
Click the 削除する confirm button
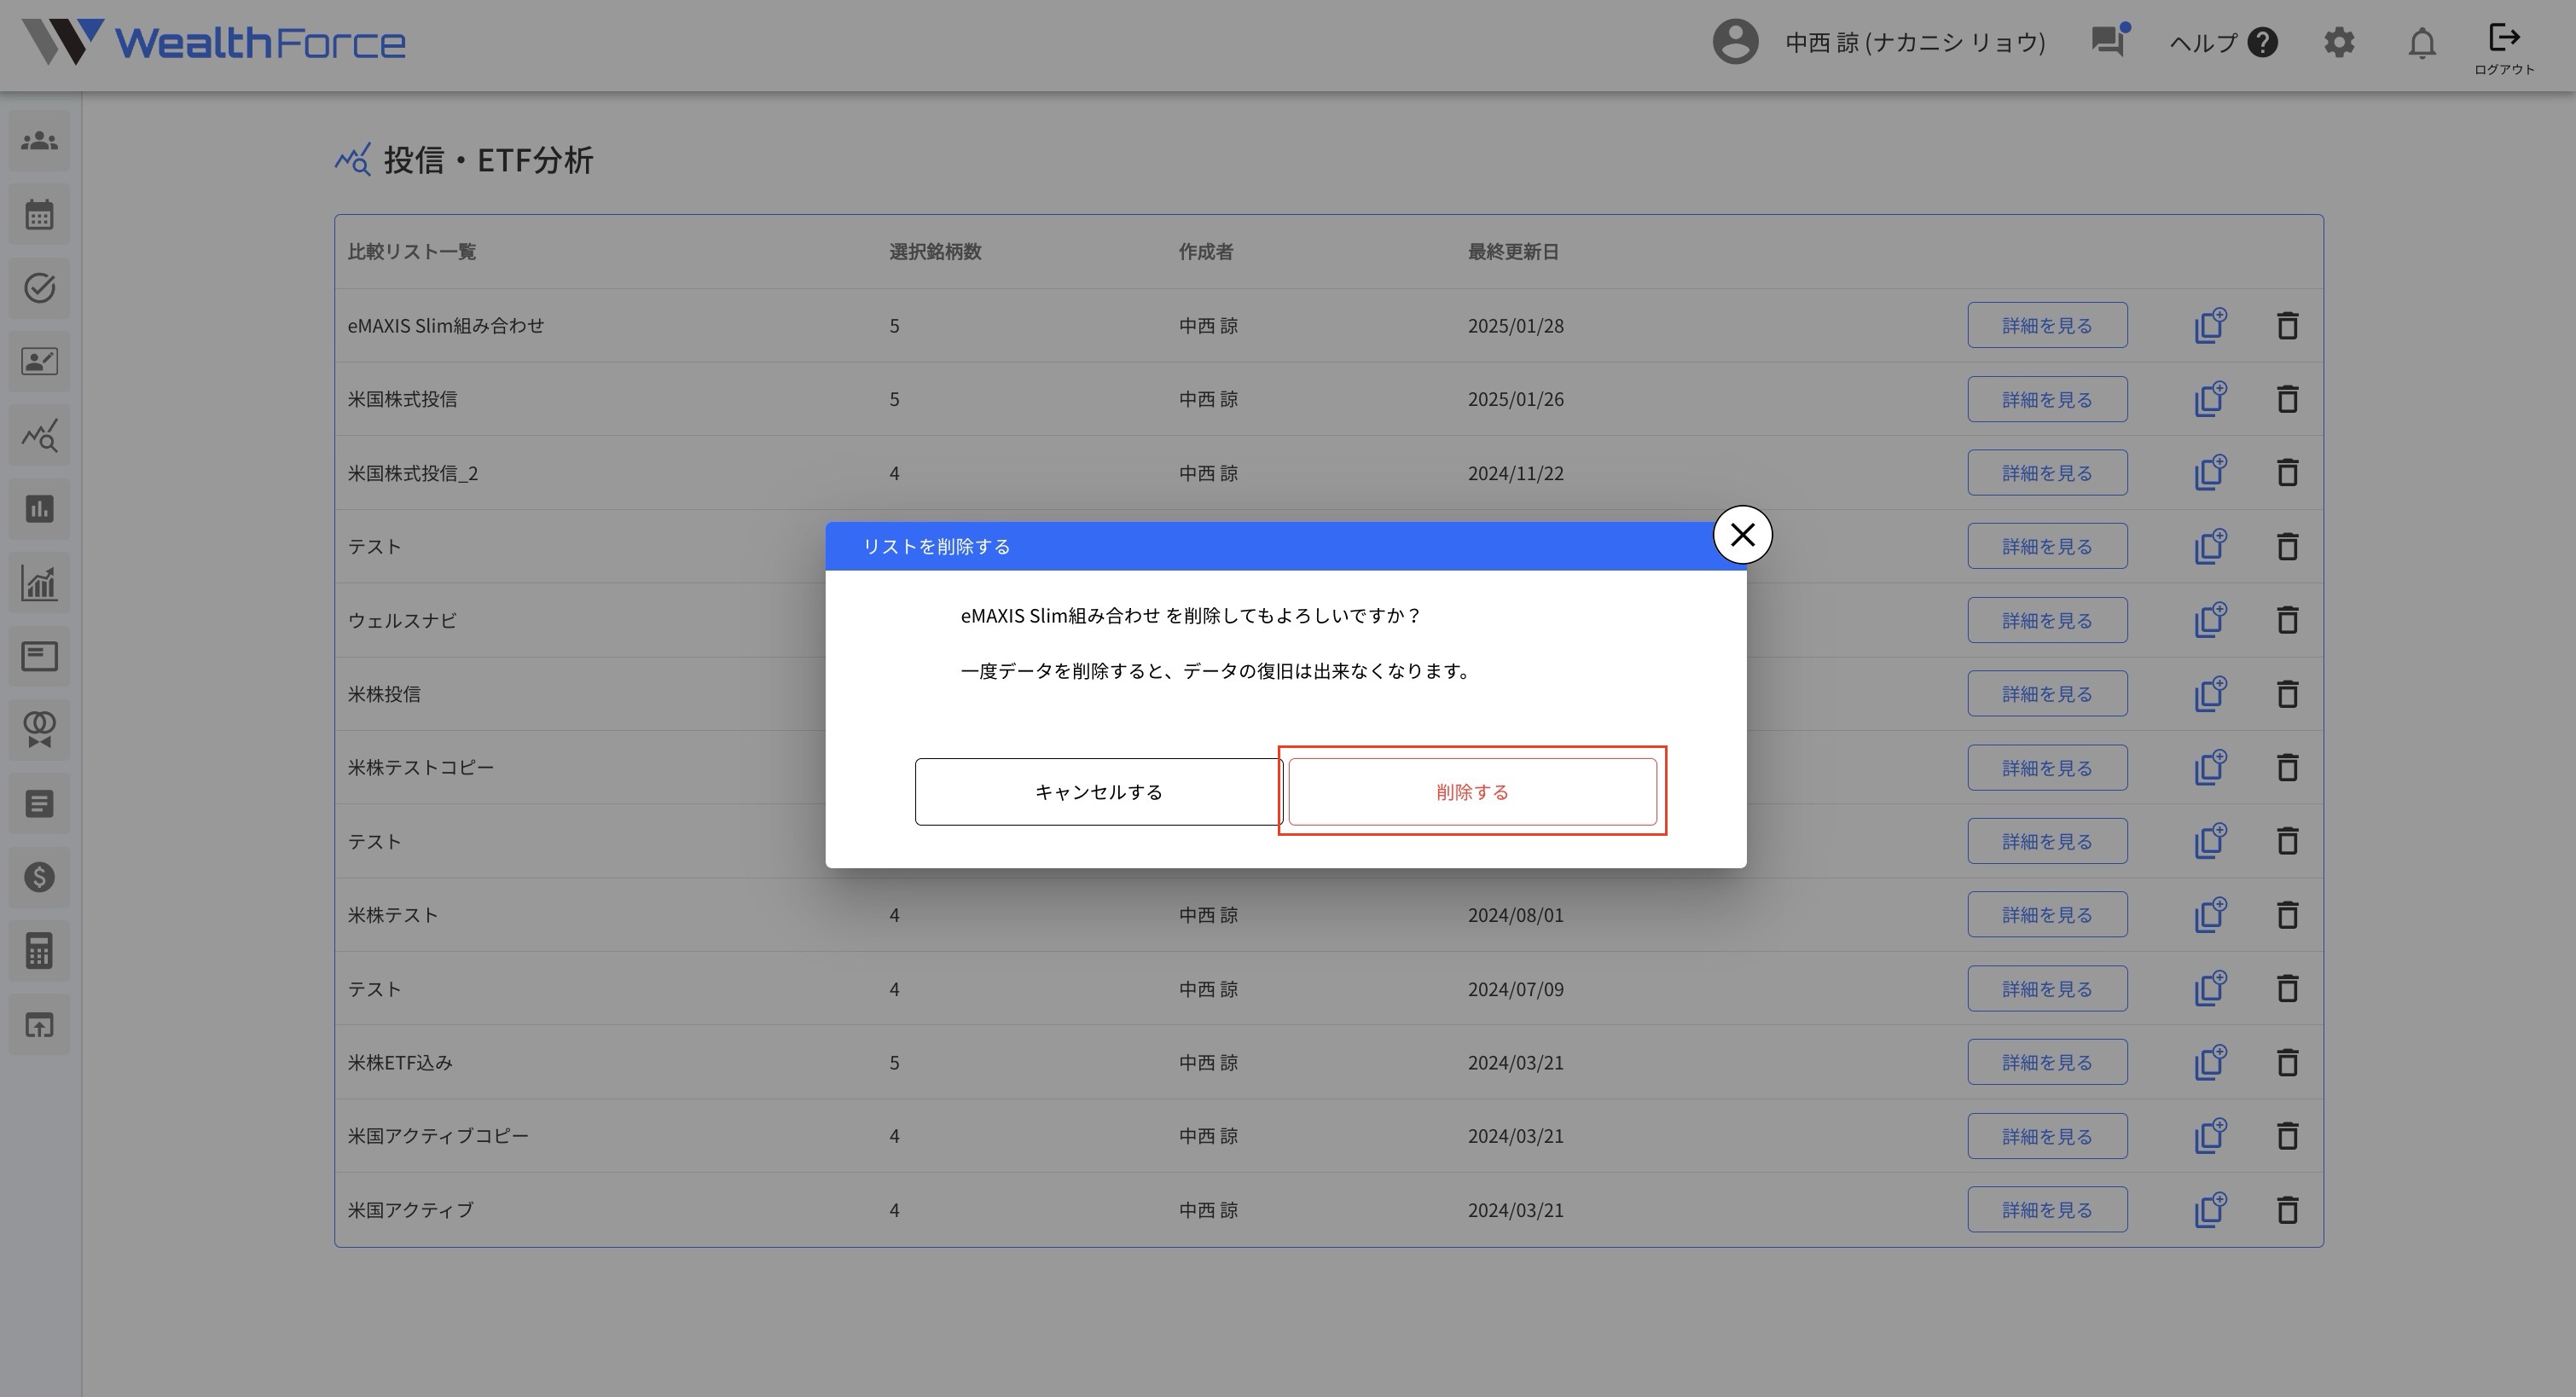(x=1472, y=792)
